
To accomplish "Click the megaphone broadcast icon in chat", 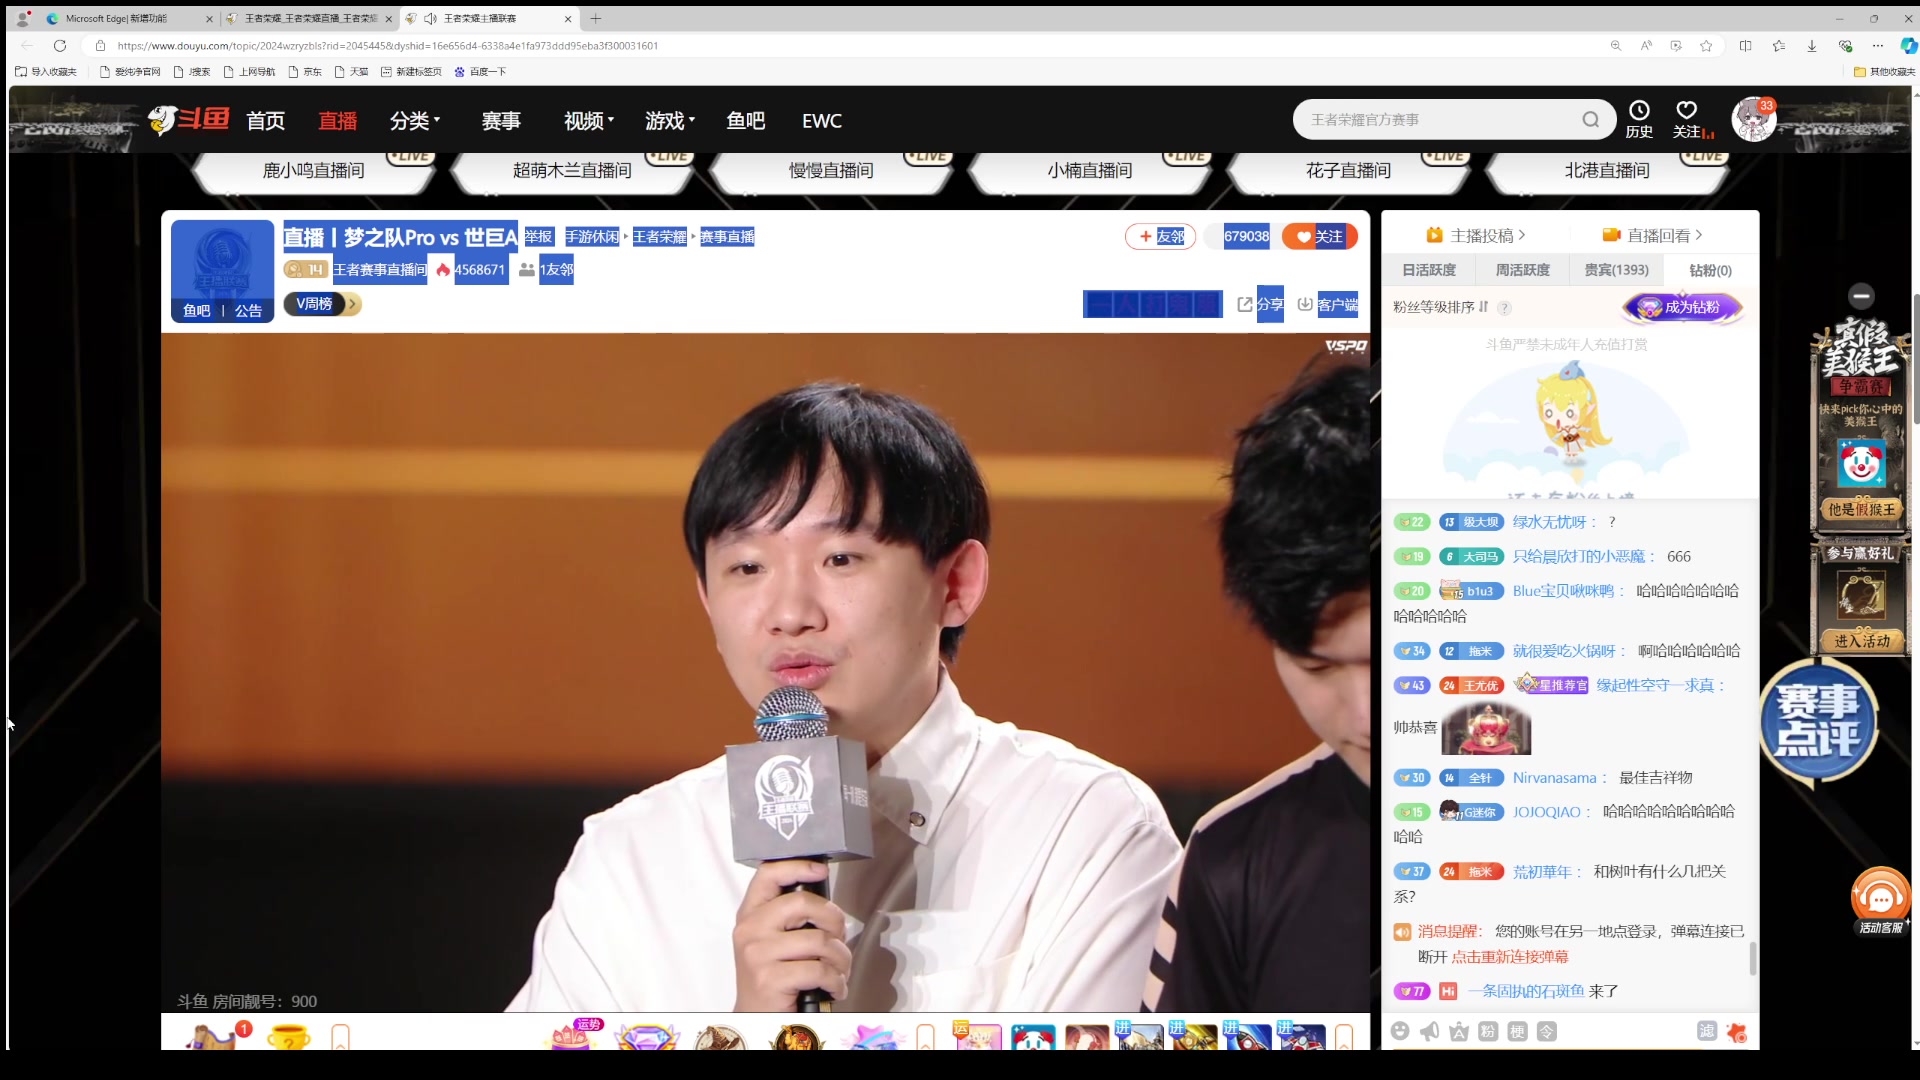I will (x=1429, y=1031).
